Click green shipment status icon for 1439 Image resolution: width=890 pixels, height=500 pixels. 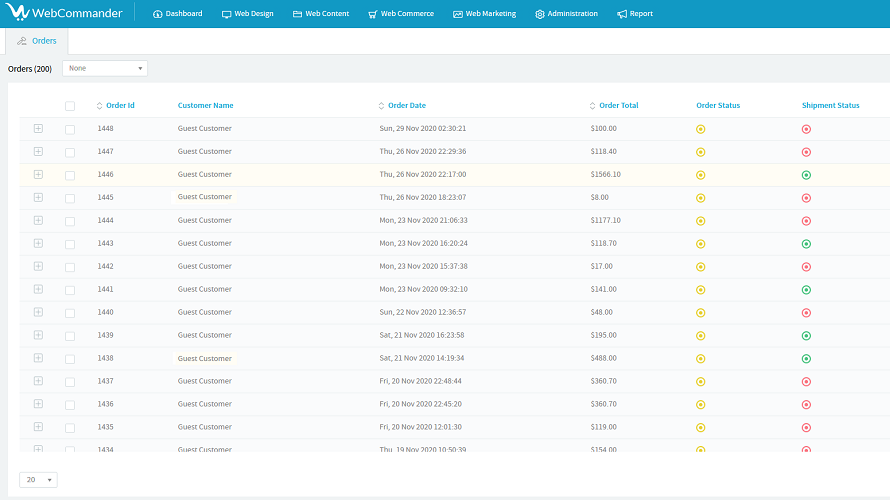click(806, 336)
